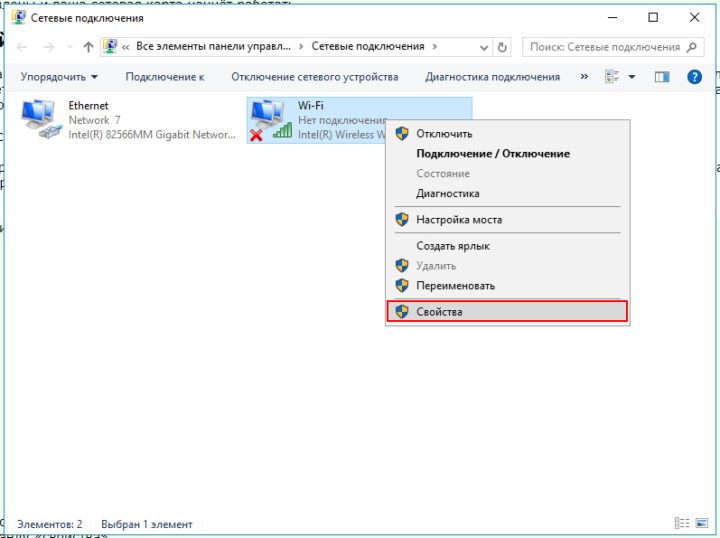Select Настройка моста in context menu
This screenshot has height=538, width=720.
(507, 219)
